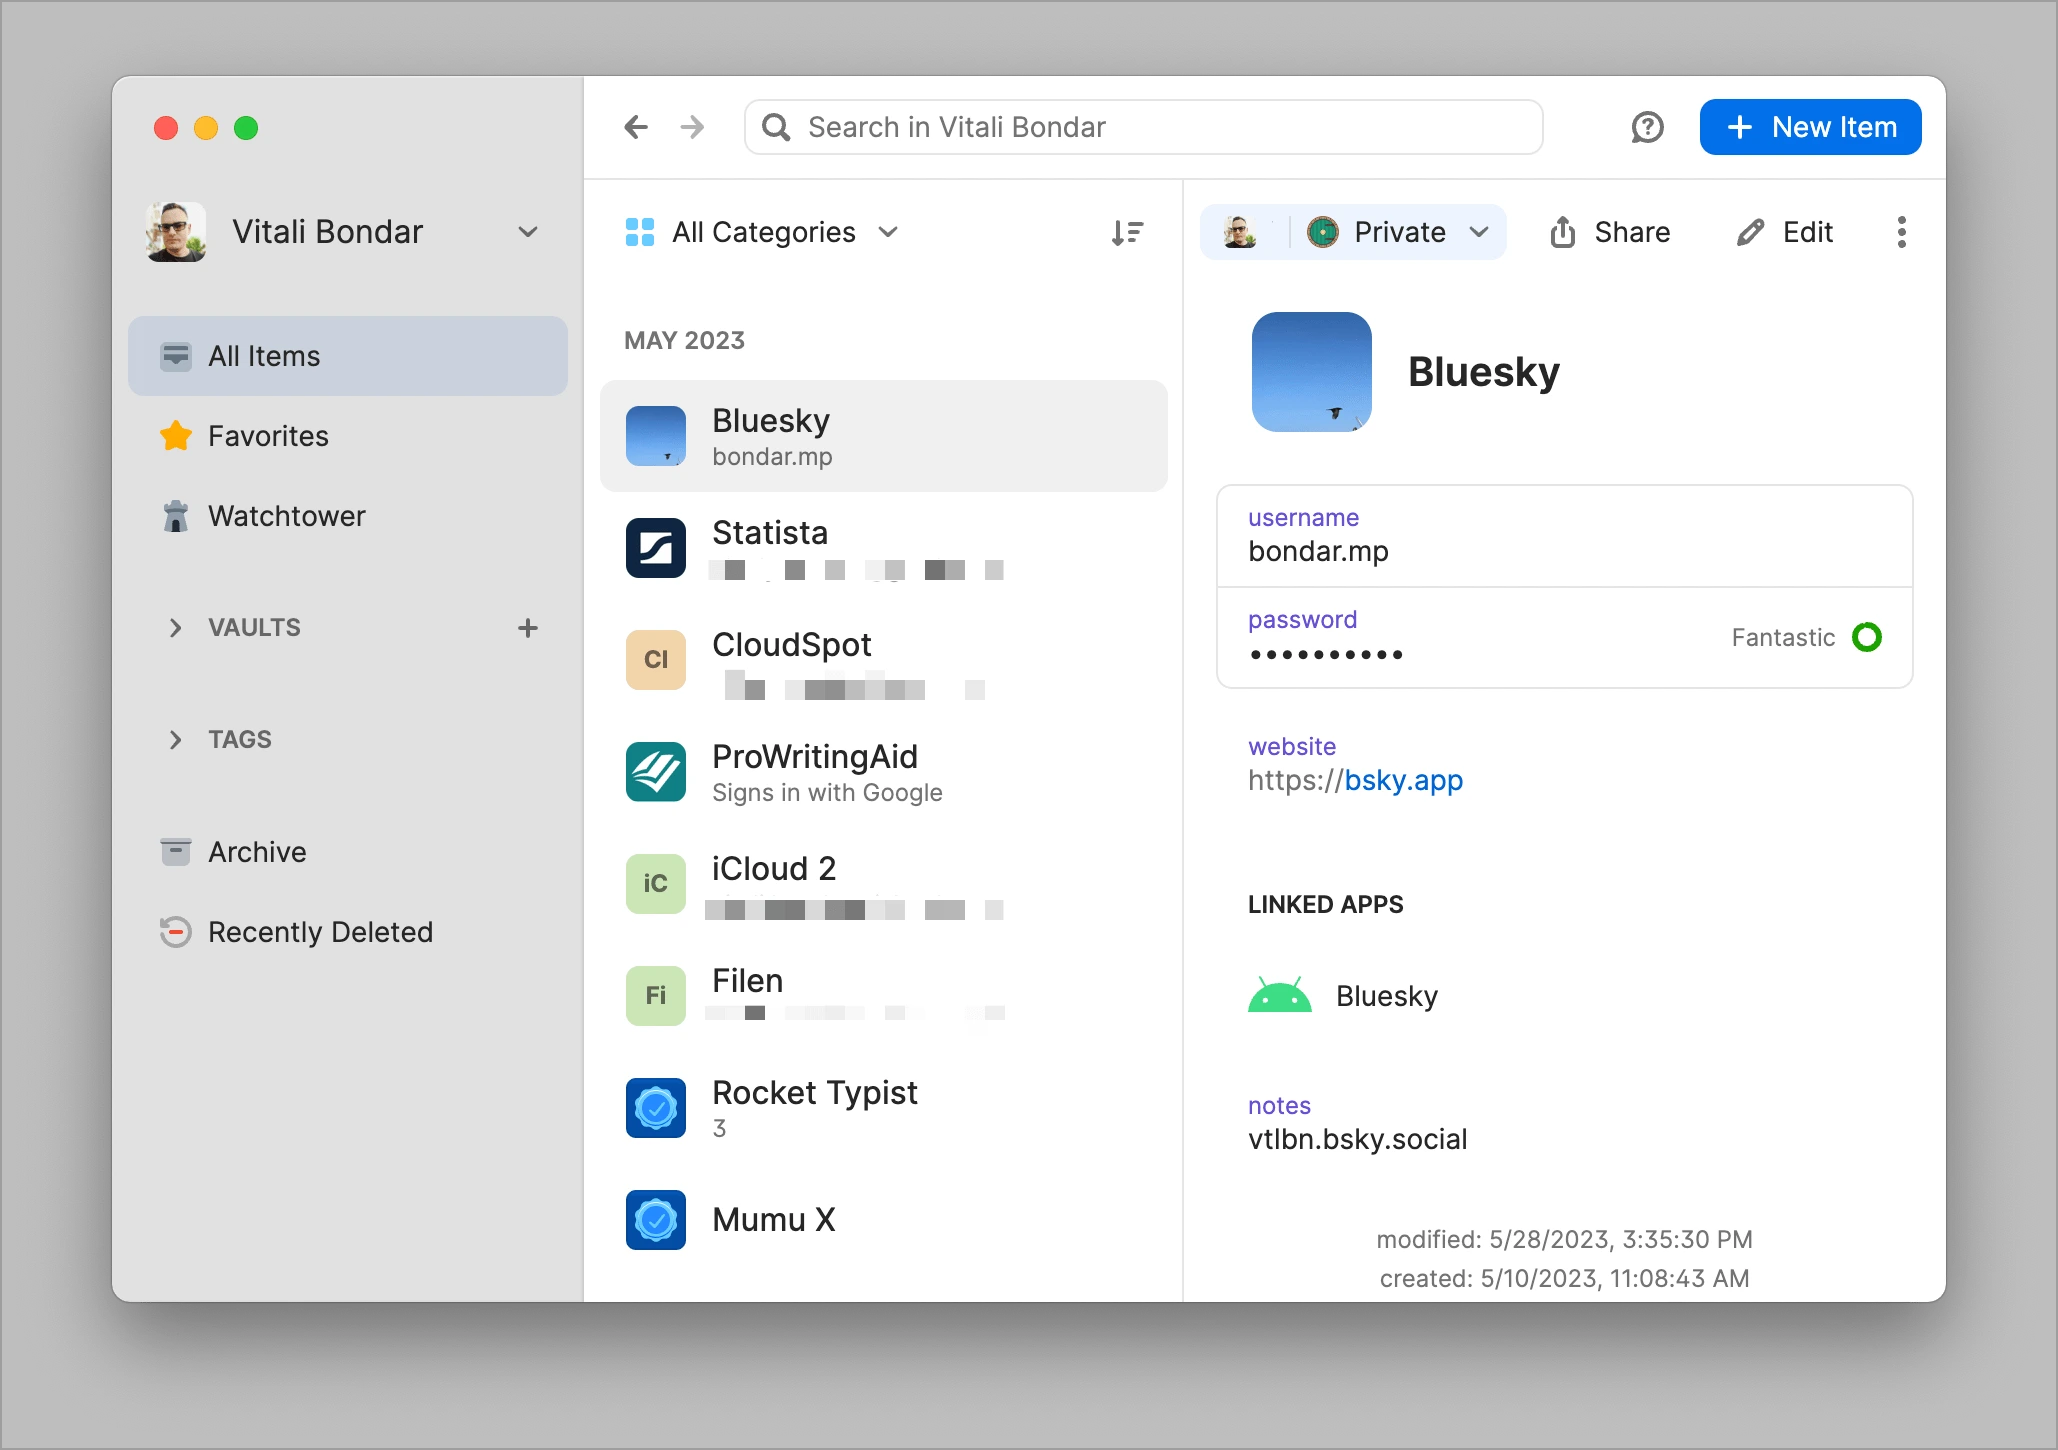Click the Rocket Typist badge icon
The height and width of the screenshot is (1450, 2058).
tap(656, 1108)
